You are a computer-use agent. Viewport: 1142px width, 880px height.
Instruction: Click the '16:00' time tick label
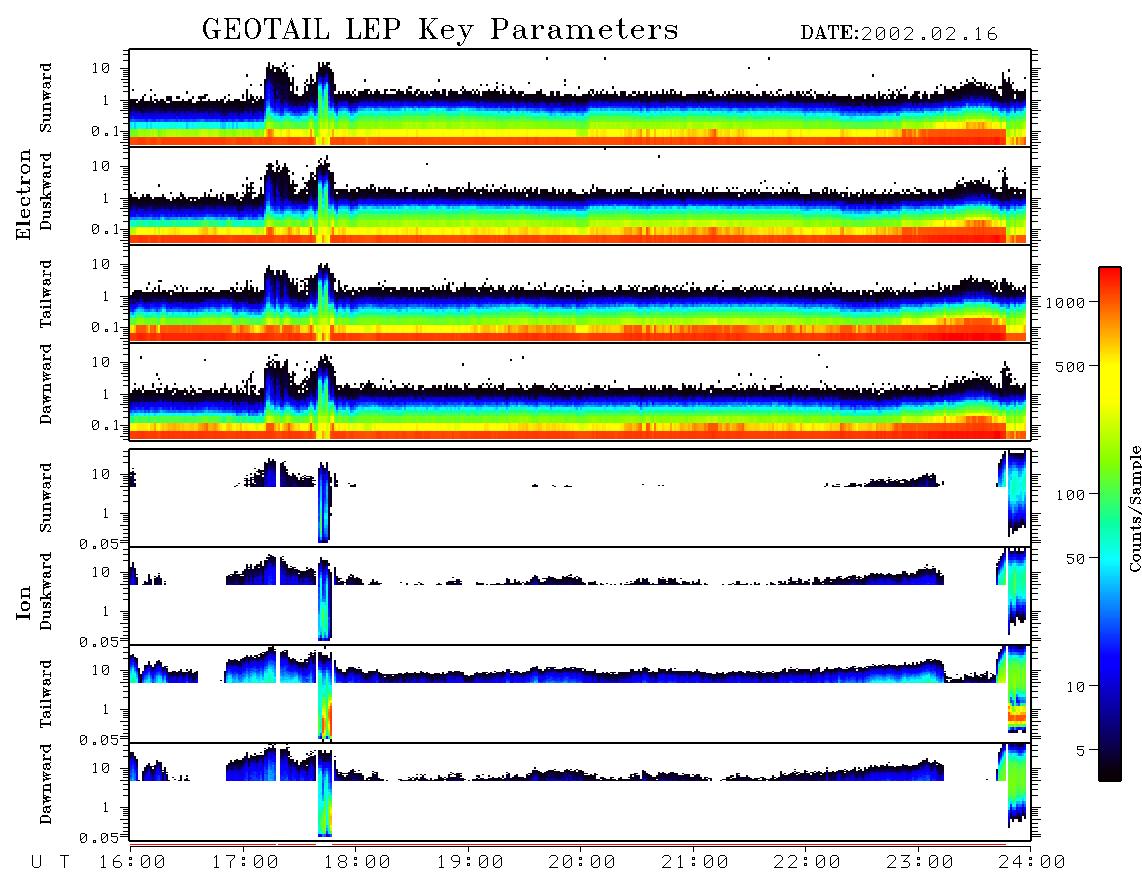point(133,863)
